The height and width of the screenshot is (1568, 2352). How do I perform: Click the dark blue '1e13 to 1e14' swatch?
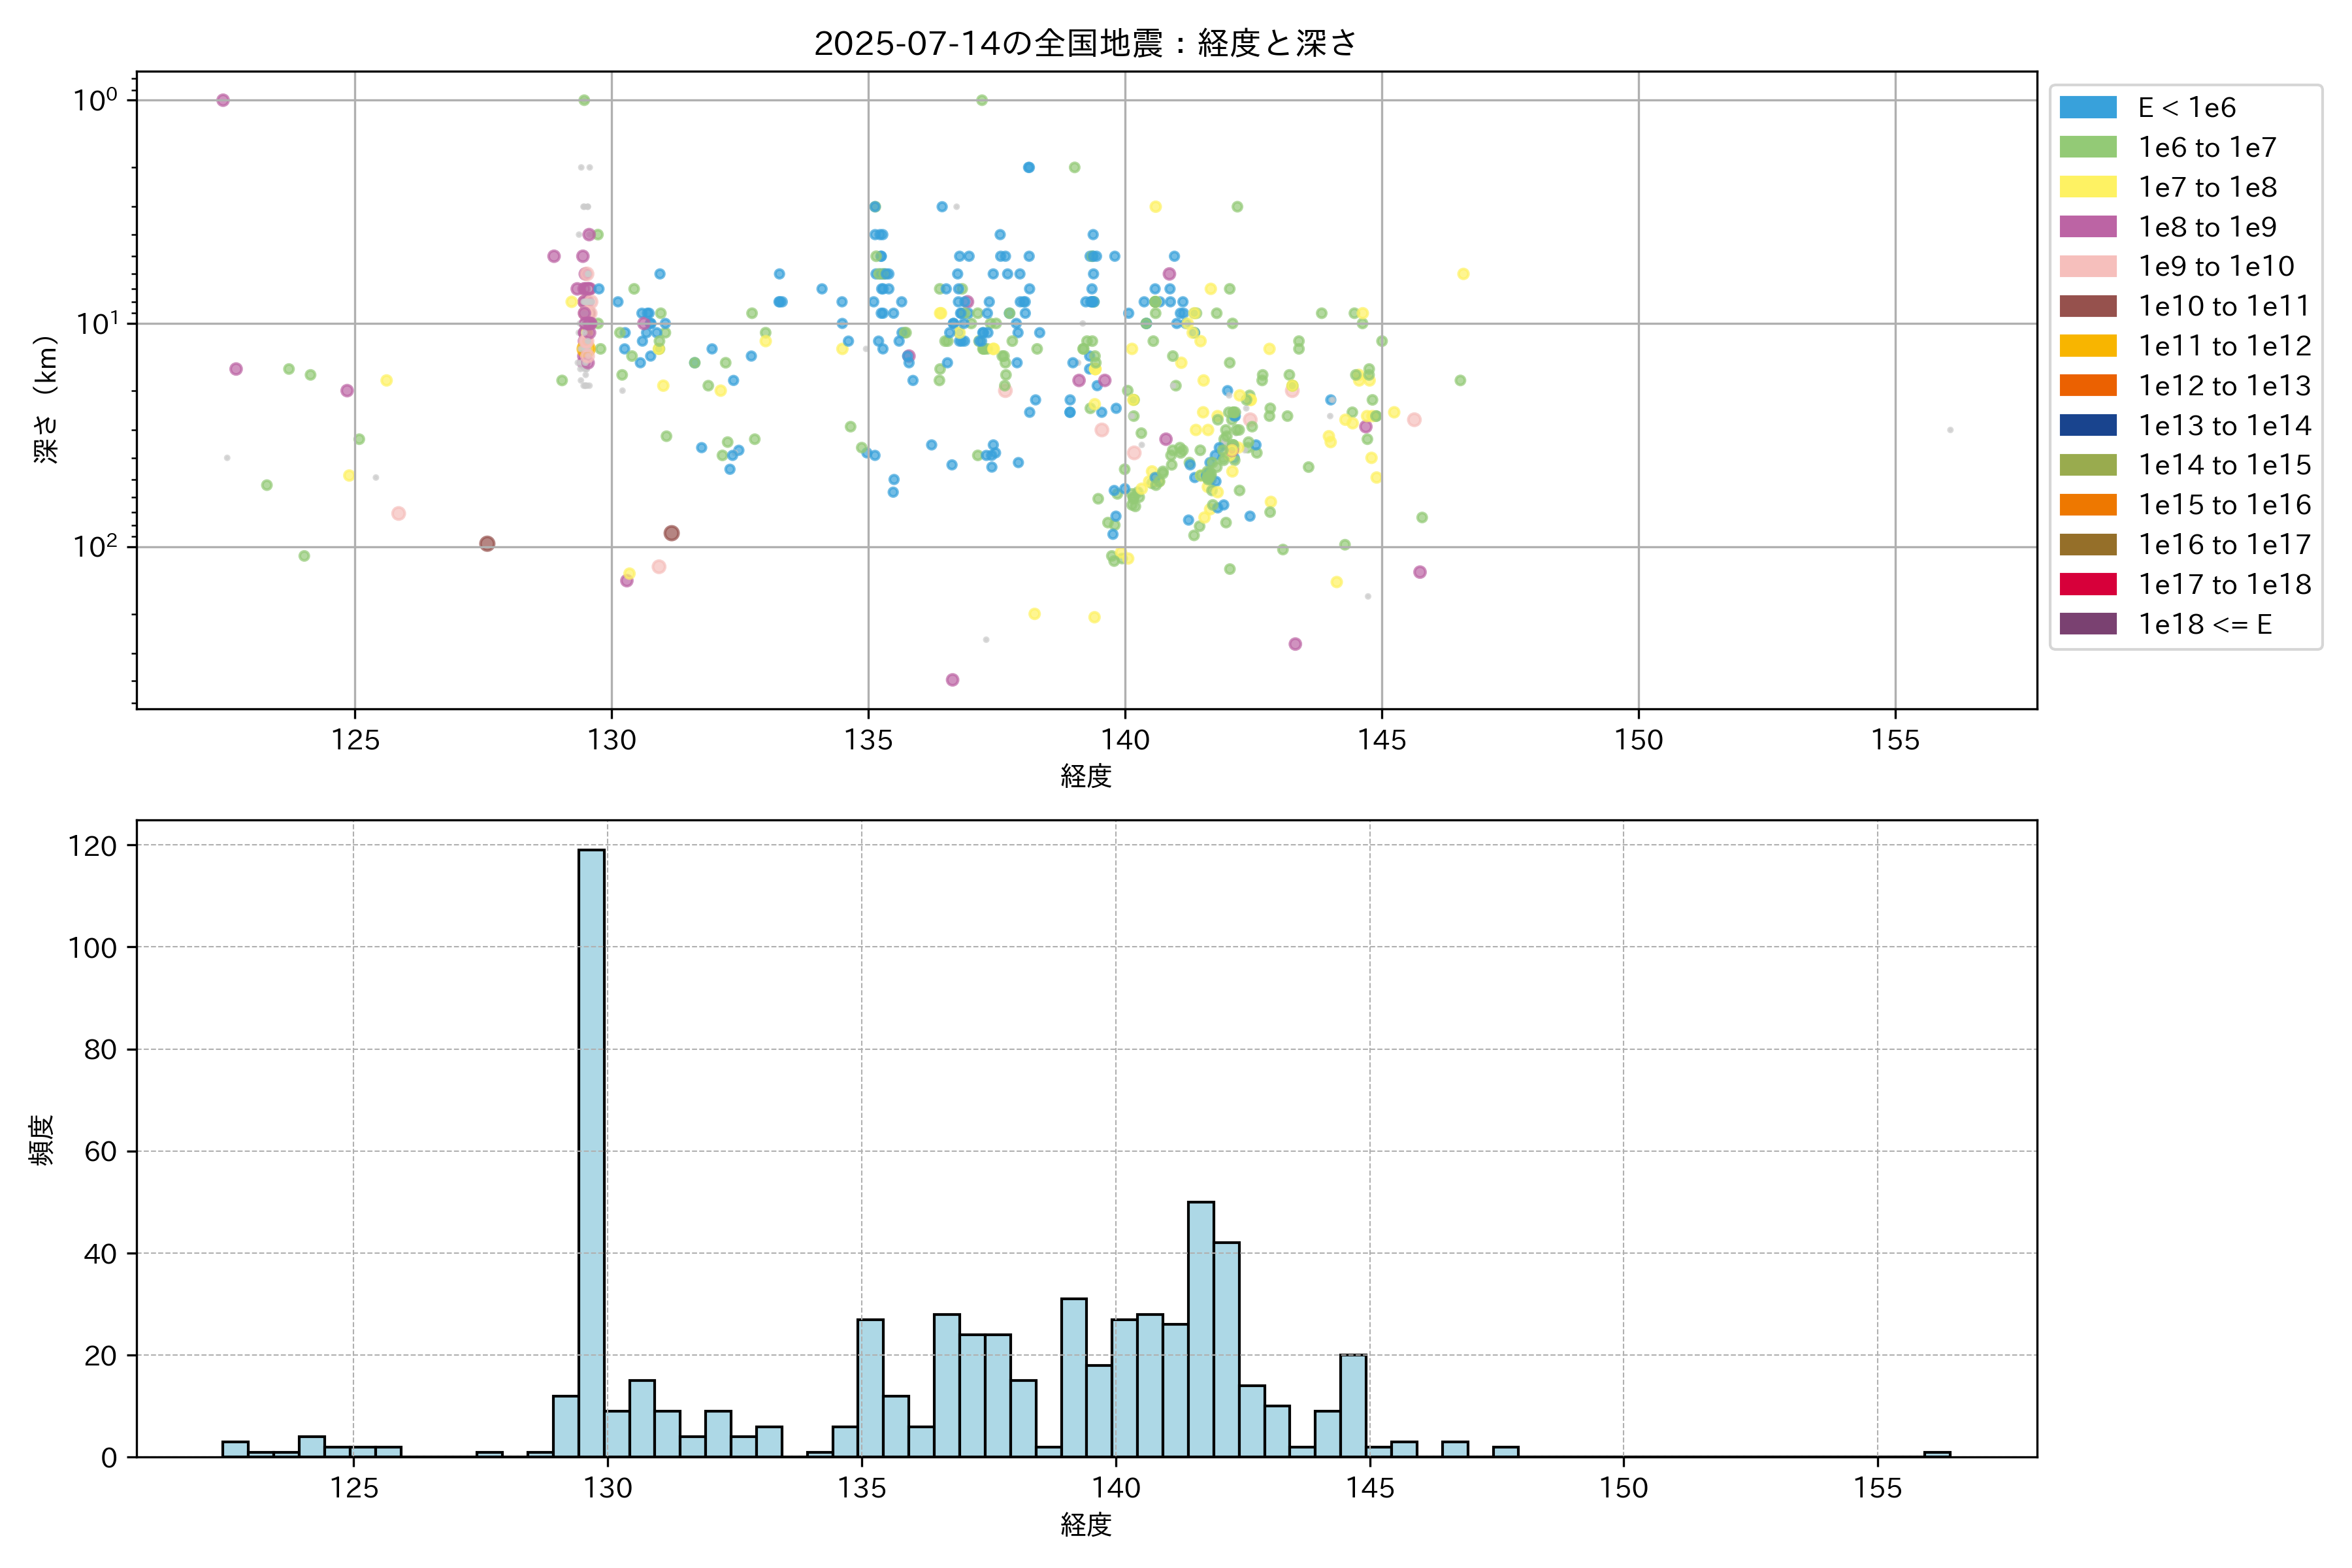2087,425
